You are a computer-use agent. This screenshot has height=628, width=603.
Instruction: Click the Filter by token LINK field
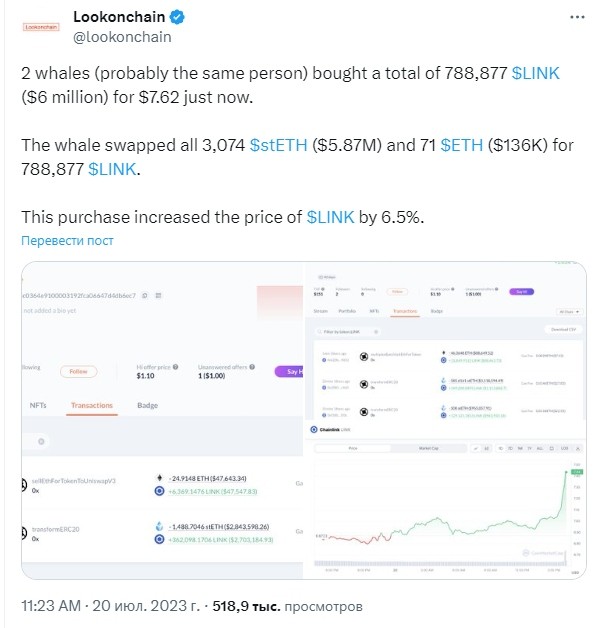[347, 332]
